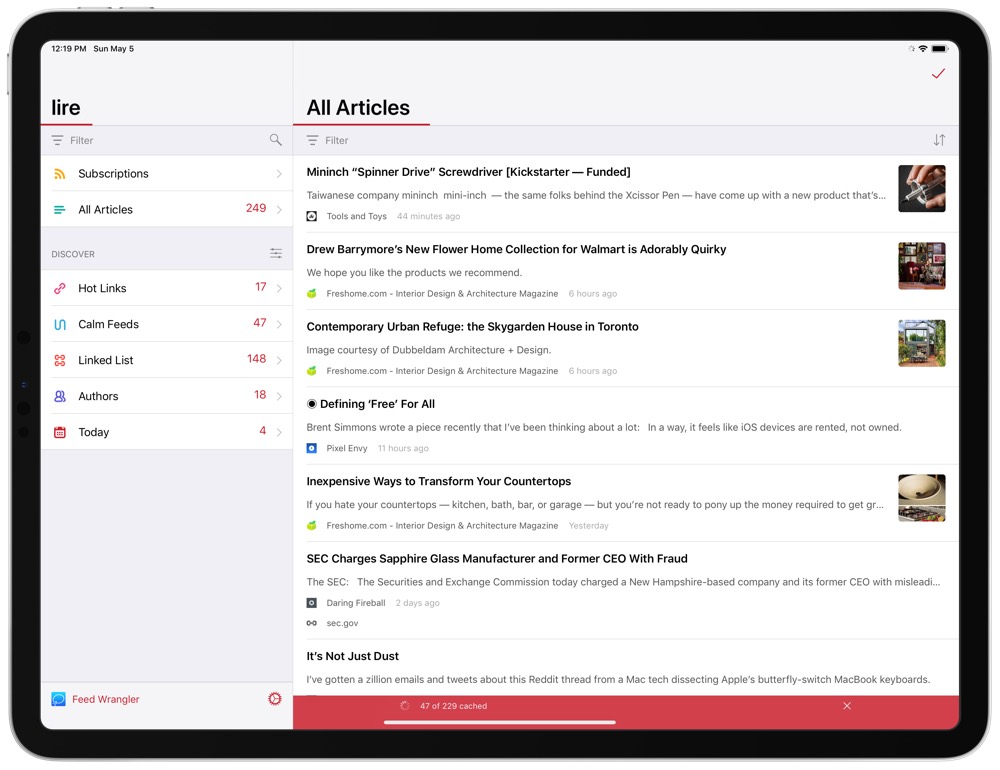
Task: Open the Discover settings sliders icon
Action: [276, 253]
